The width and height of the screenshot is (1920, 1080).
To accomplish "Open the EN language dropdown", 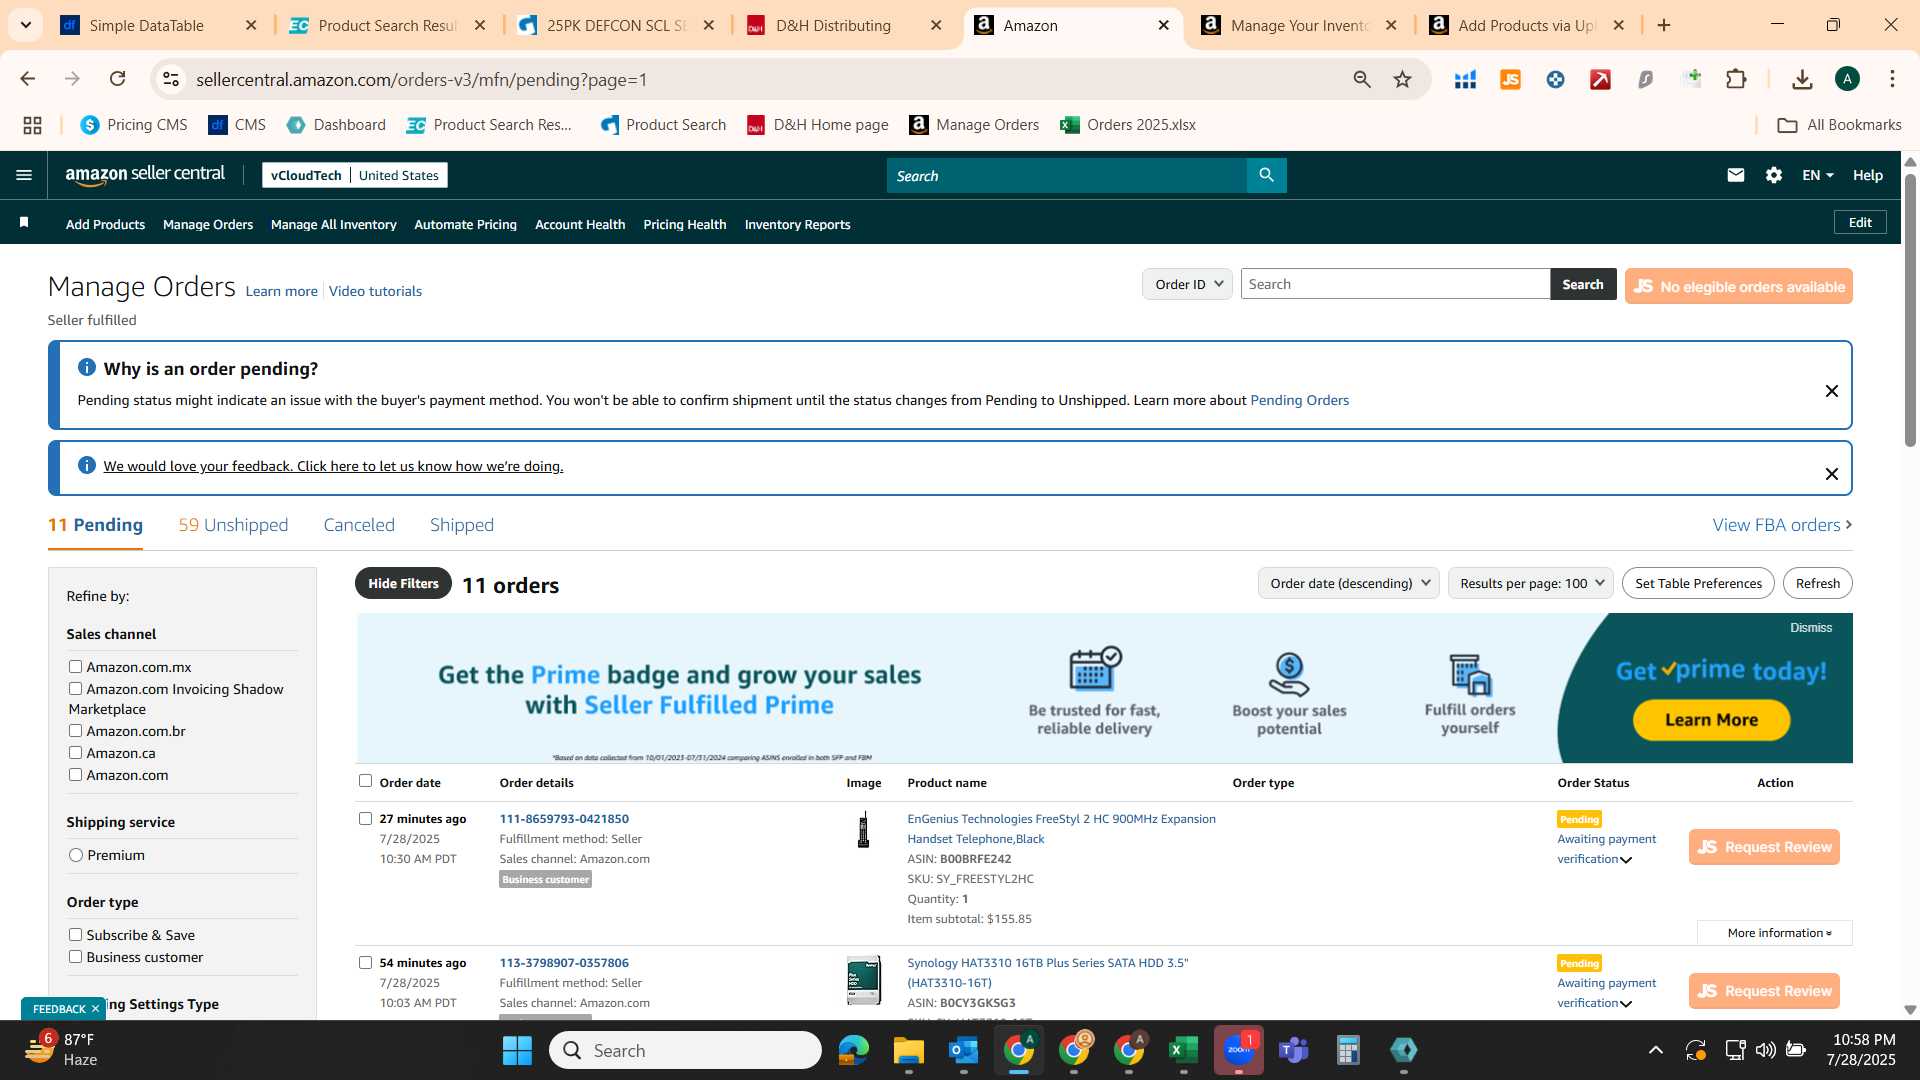I will 1817,175.
